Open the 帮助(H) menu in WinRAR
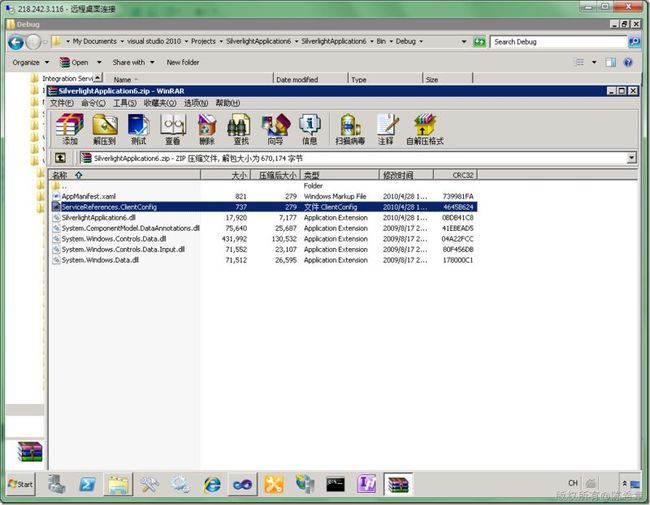 (228, 103)
